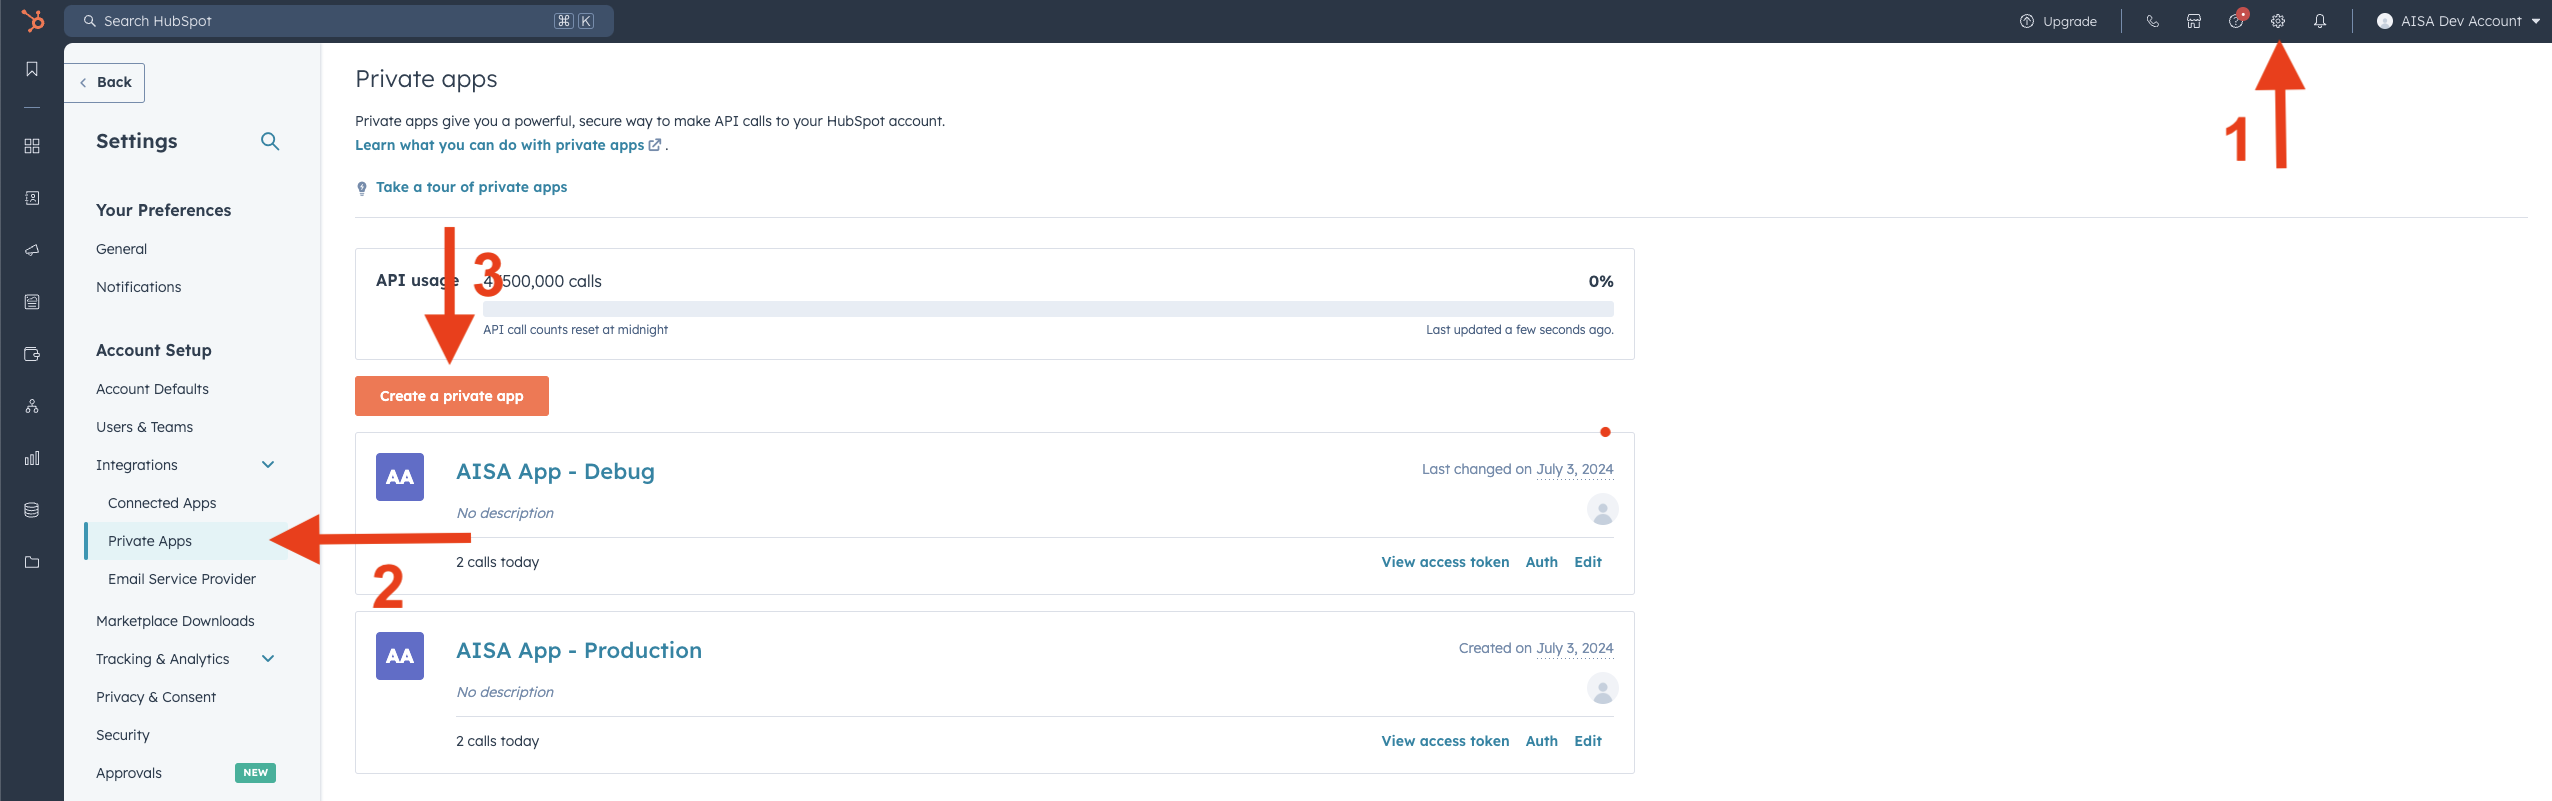Expand the Tracking & Analytics chevron
2552x801 pixels.
pyautogui.click(x=268, y=658)
